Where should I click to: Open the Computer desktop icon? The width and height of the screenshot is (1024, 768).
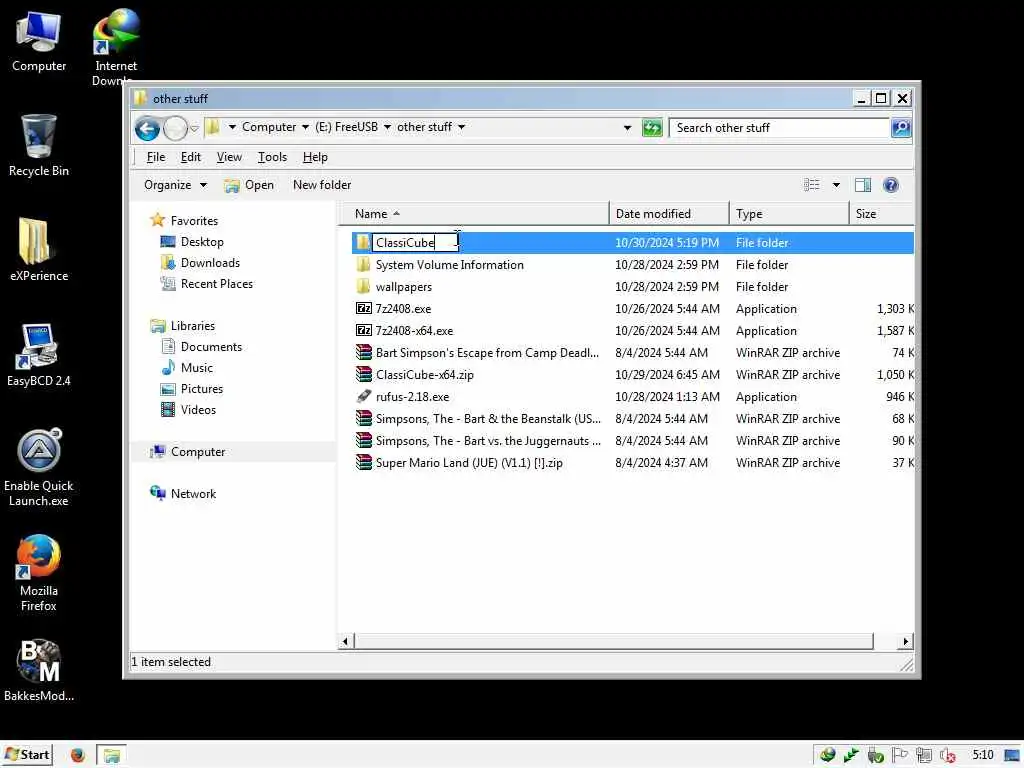[39, 42]
